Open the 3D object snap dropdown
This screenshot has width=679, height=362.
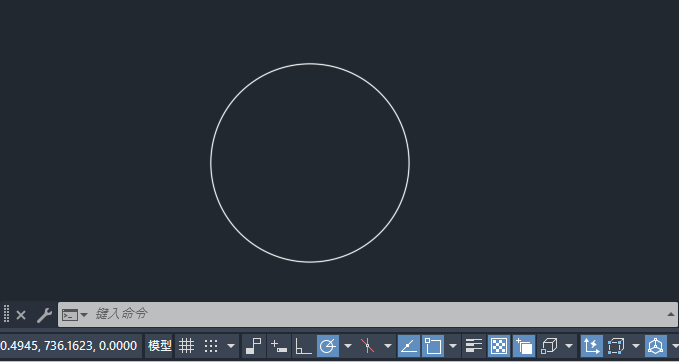(569, 346)
